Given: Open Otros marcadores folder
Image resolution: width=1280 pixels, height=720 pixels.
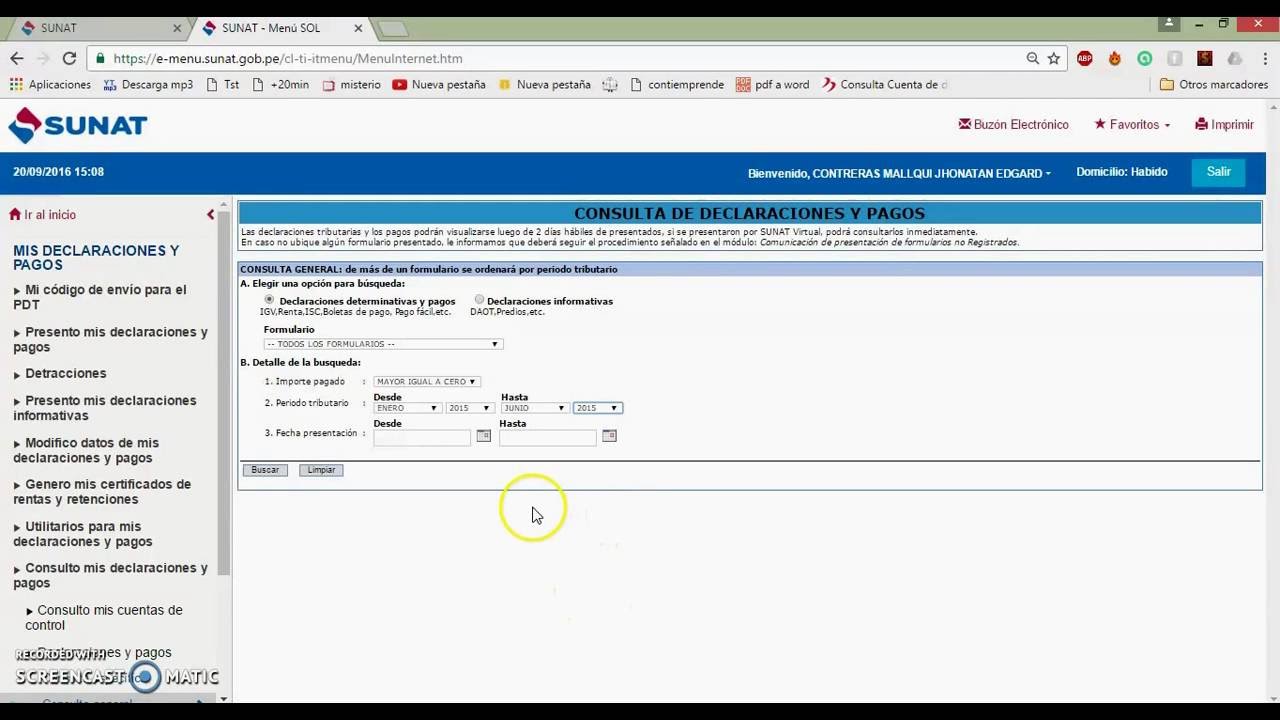Looking at the screenshot, I should click(1214, 85).
